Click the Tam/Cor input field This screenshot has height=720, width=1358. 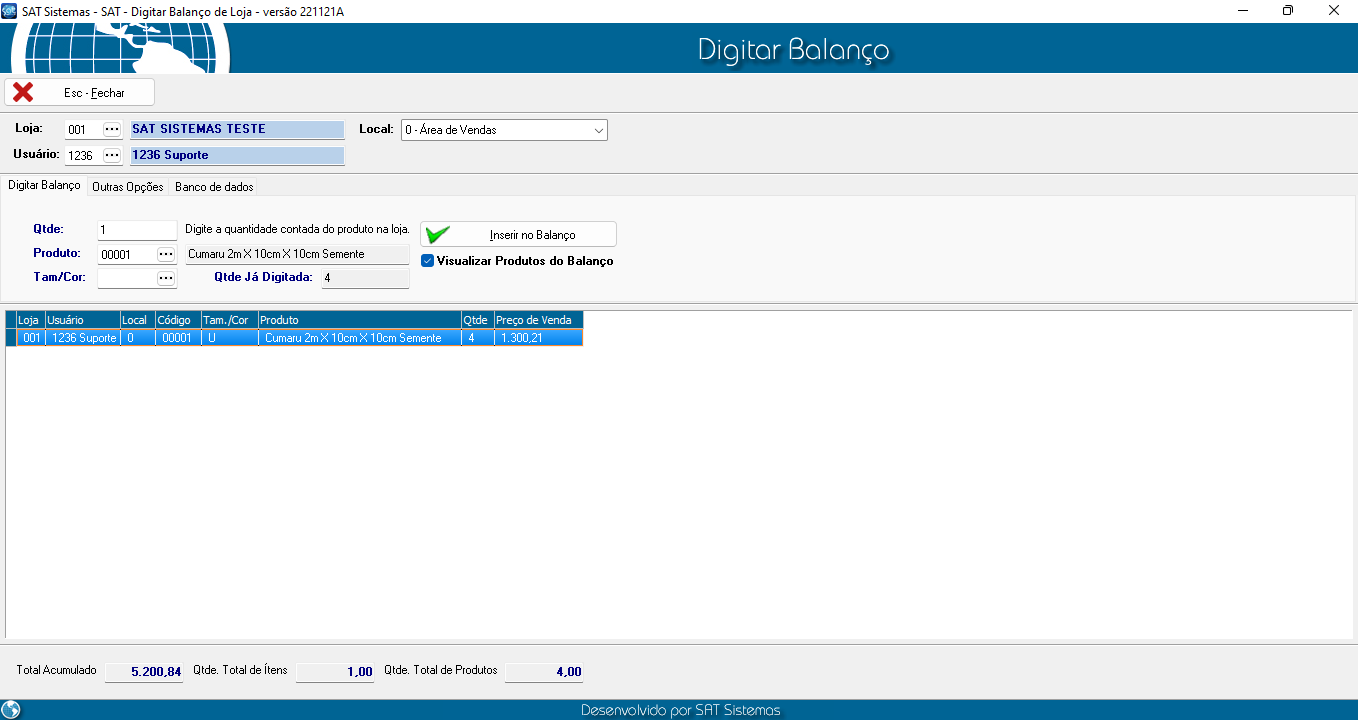point(126,278)
